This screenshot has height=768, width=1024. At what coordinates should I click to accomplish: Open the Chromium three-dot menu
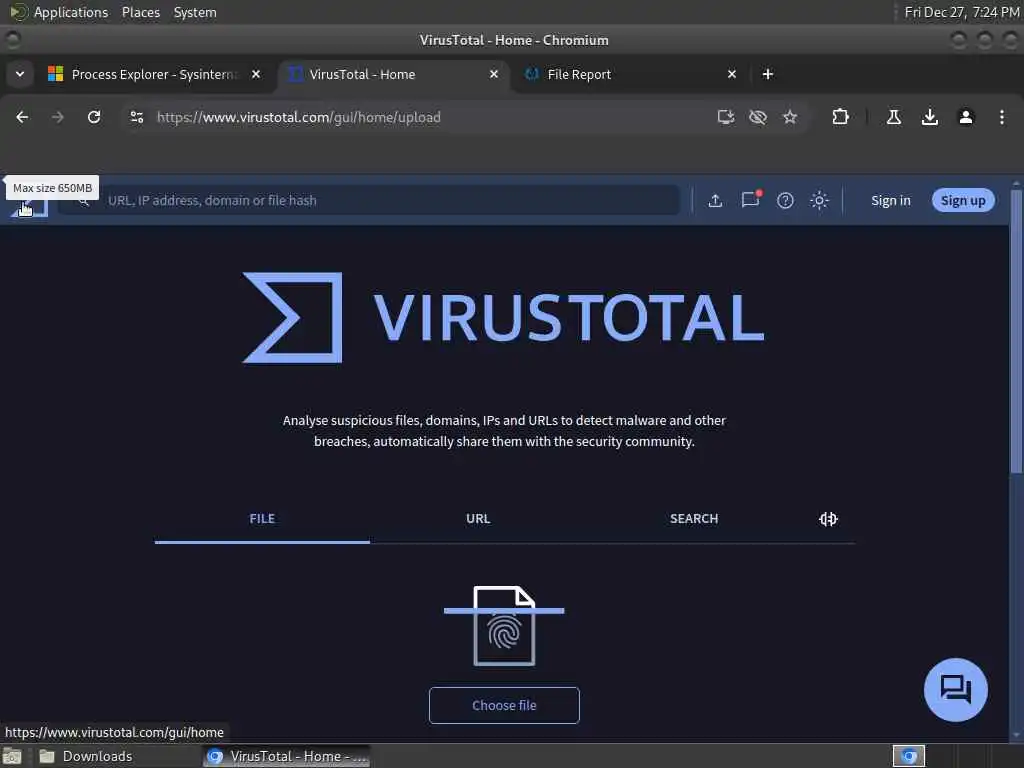click(1002, 117)
